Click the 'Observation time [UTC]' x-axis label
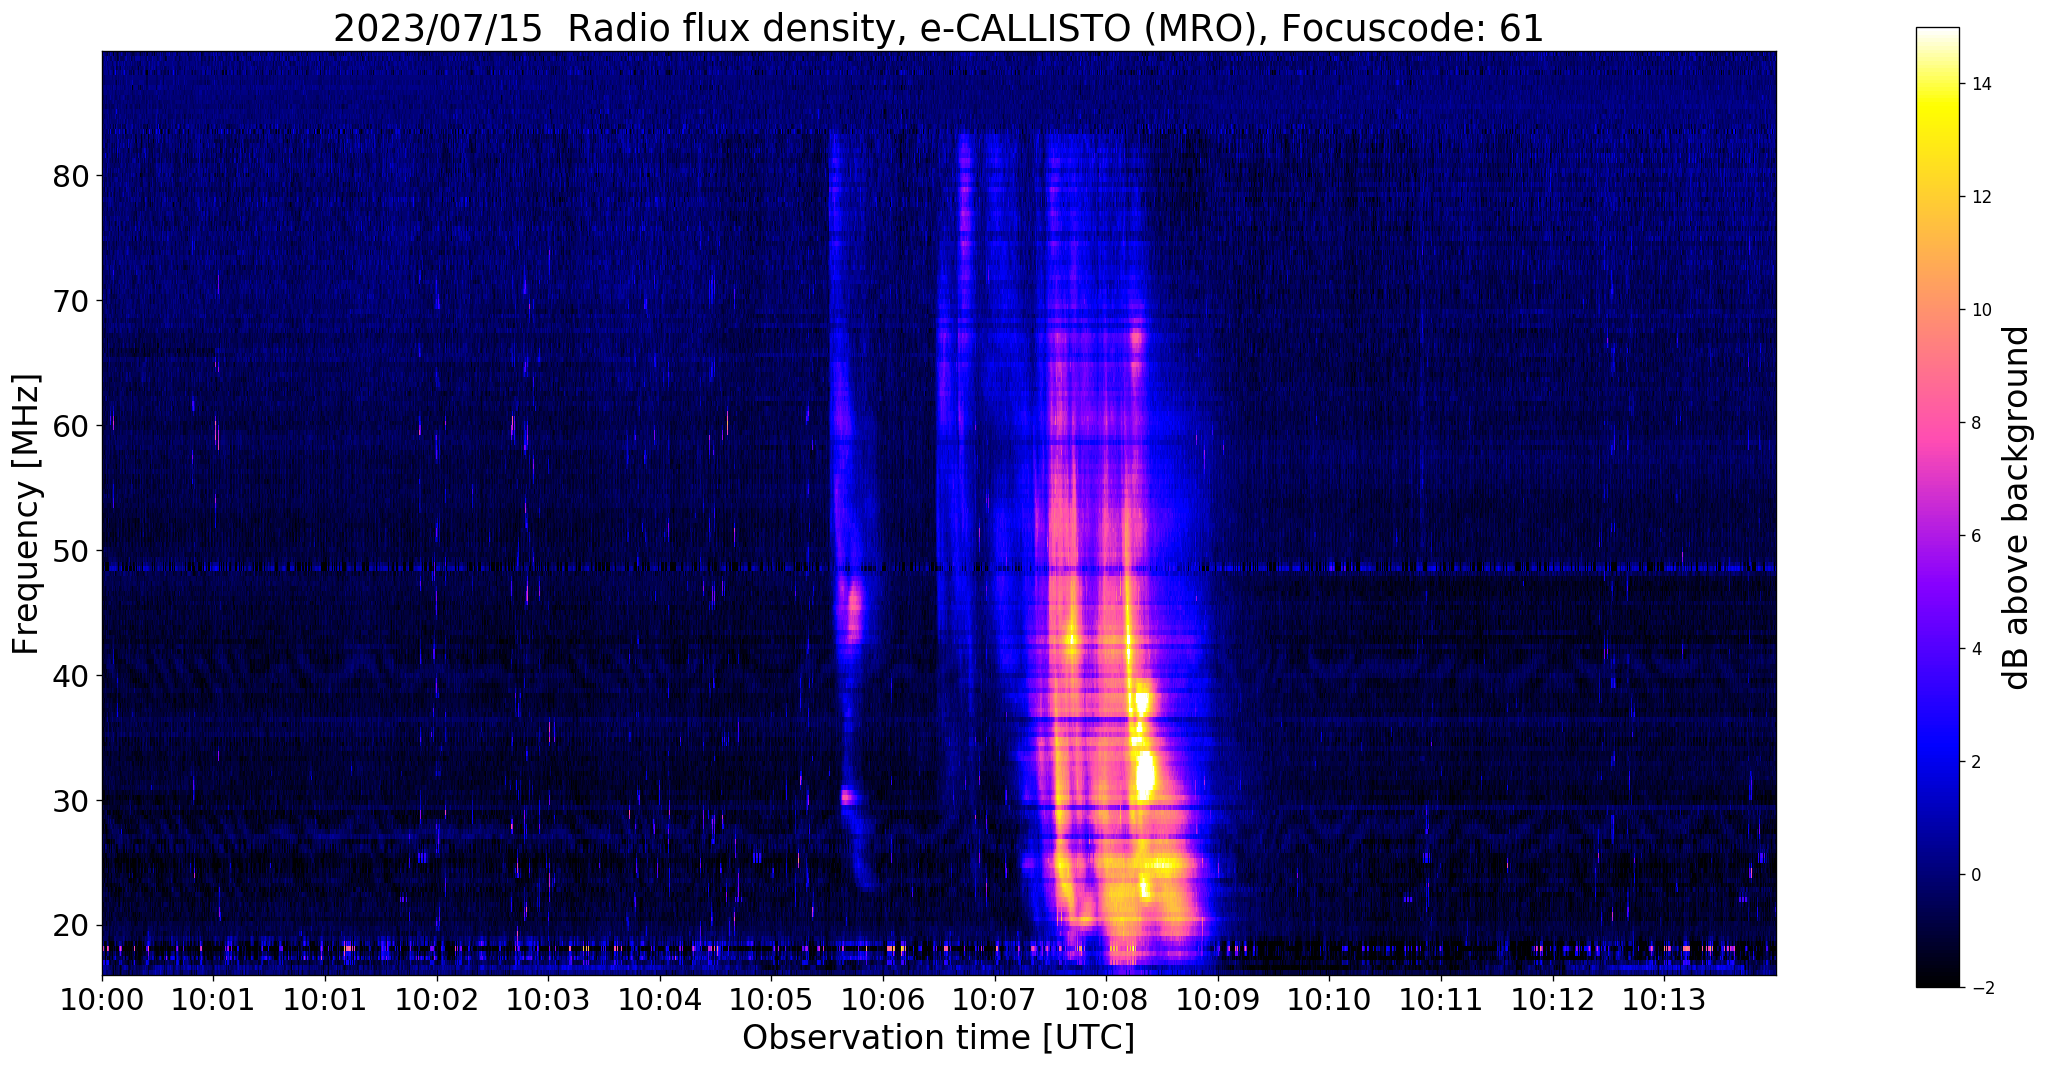The width and height of the screenshot is (2047, 1067). [x=938, y=1038]
